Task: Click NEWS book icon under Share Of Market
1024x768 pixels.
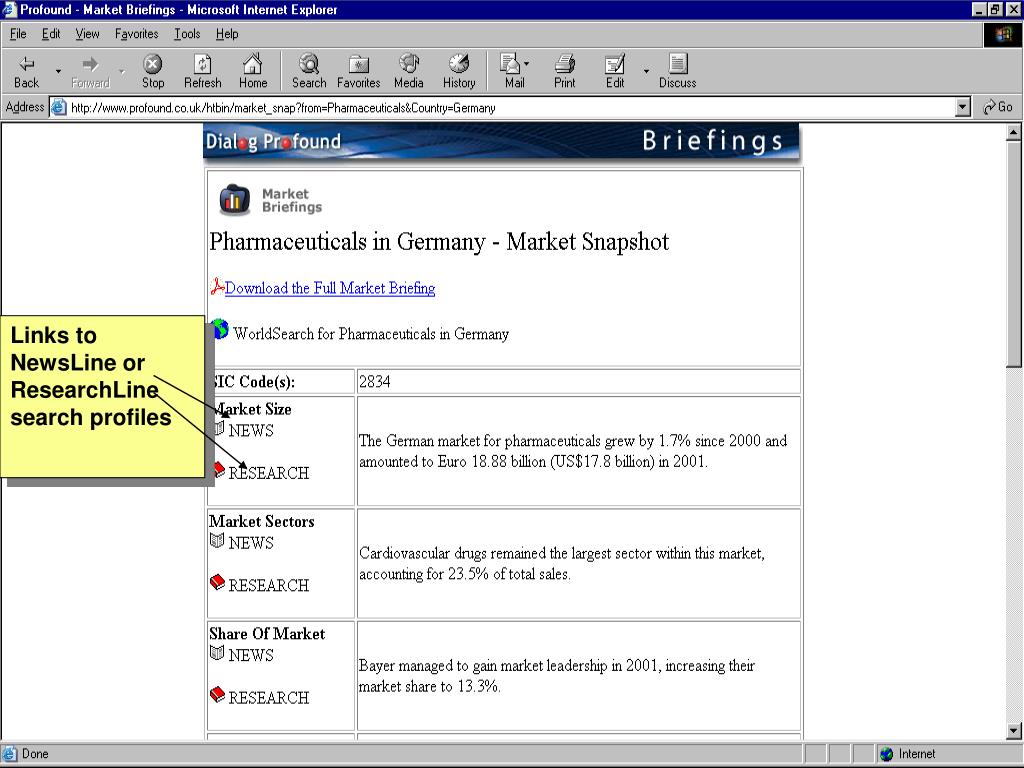Action: tap(217, 653)
